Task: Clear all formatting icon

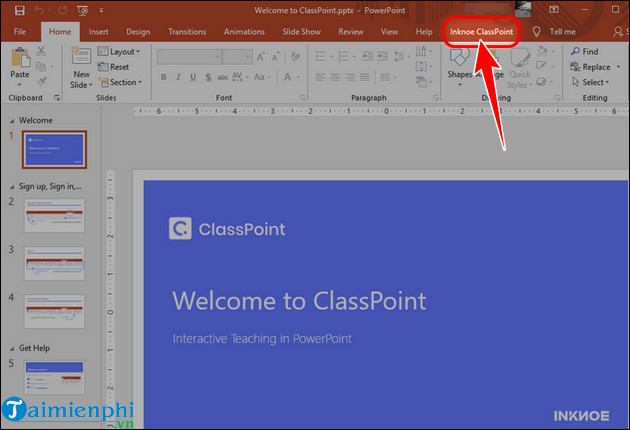Action: point(296,57)
